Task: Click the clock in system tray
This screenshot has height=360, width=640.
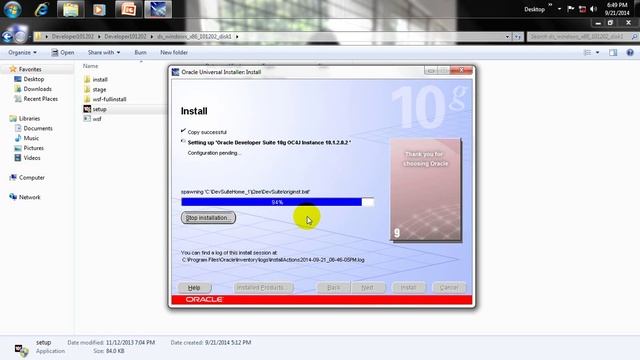Action: 617,9
